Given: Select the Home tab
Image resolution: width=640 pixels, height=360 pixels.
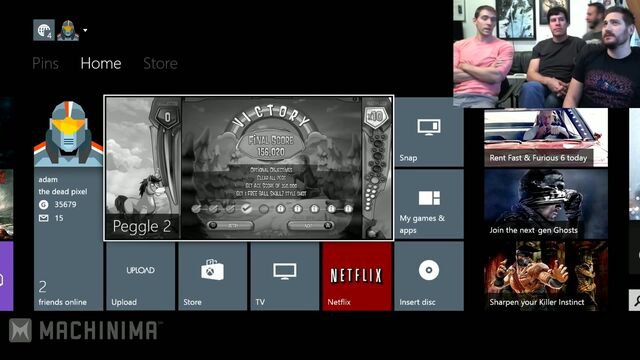Looking at the screenshot, I should point(101,63).
